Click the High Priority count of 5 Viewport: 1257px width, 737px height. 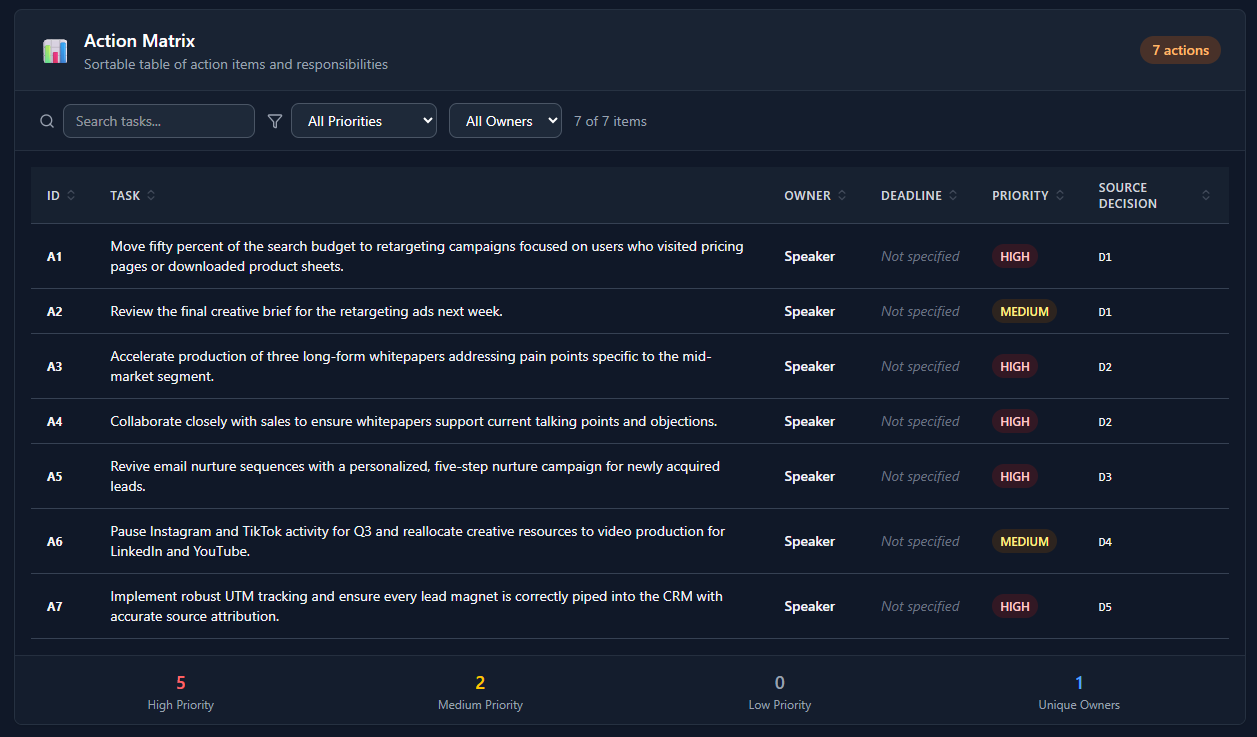pos(181,683)
